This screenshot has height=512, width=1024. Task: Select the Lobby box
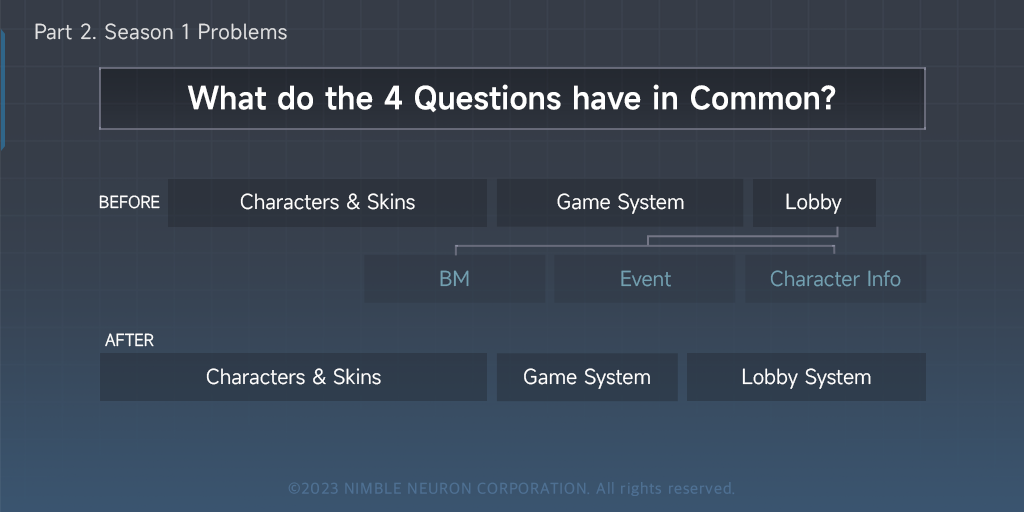[x=813, y=203]
